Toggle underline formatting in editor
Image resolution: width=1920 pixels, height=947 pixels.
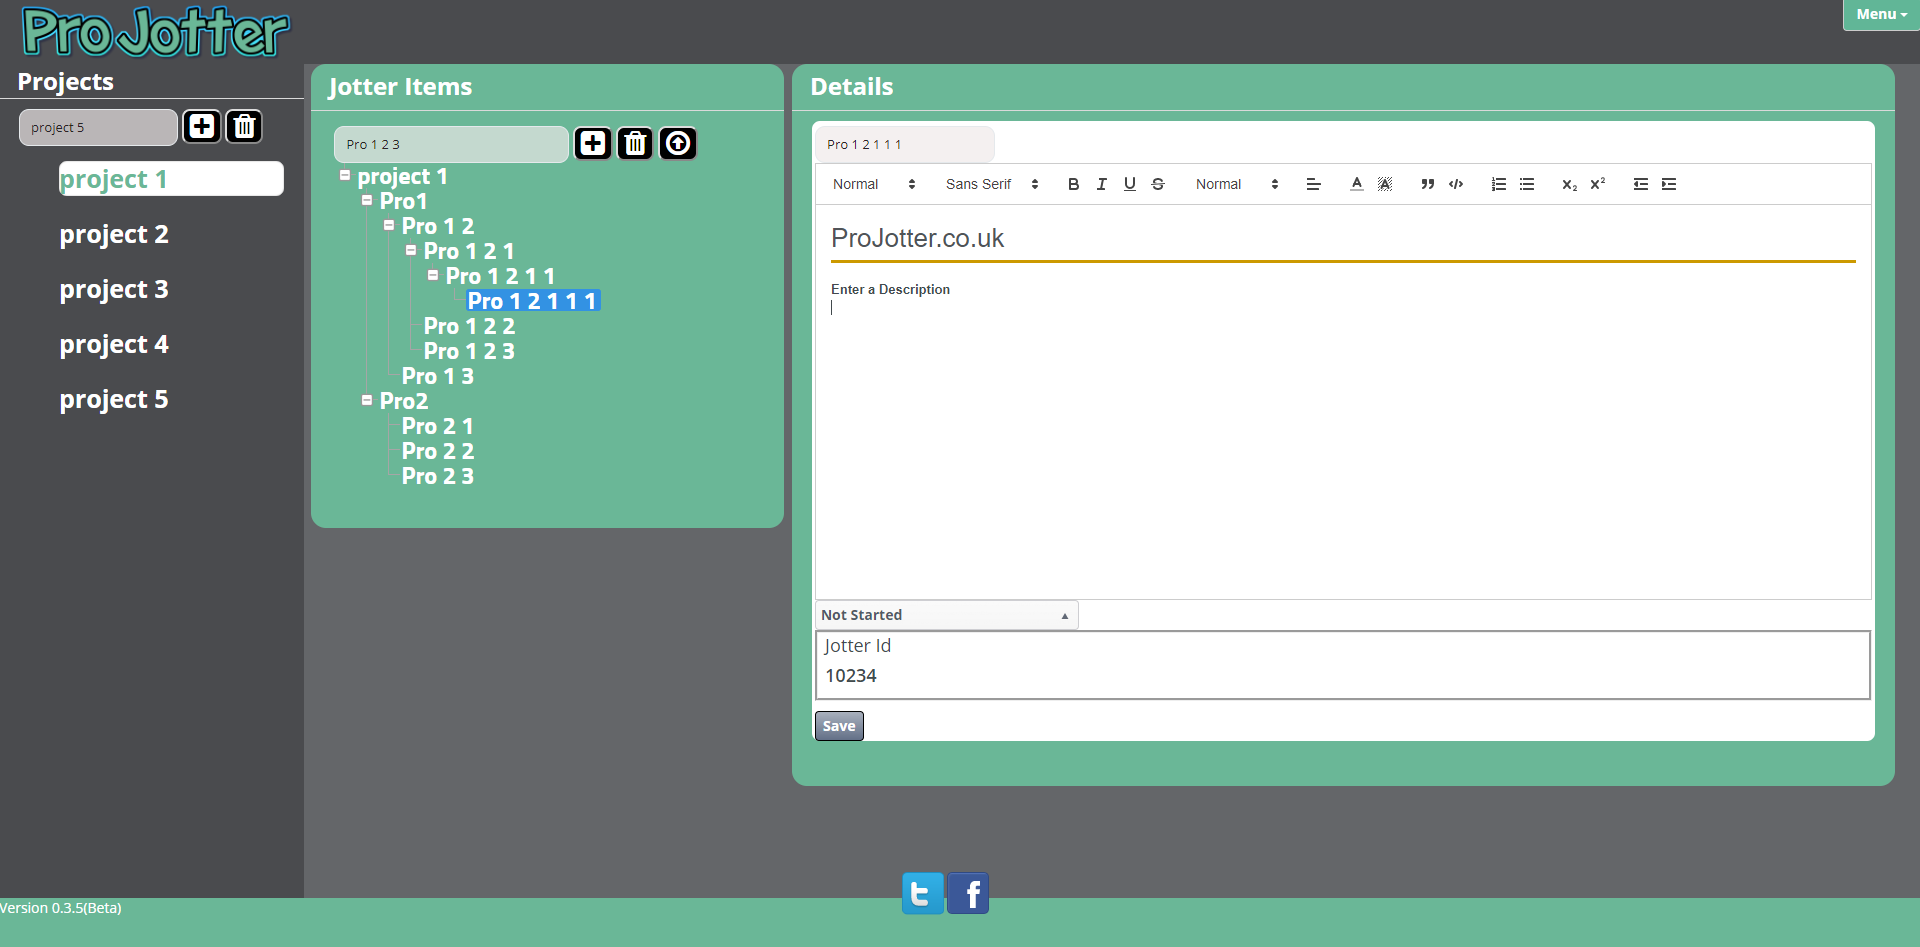[1129, 184]
